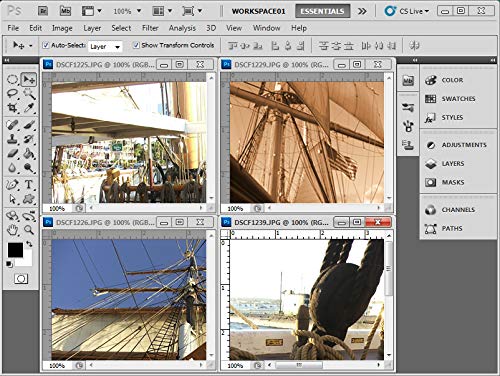Select the Paint Bucket tool

pyautogui.click(x=29, y=153)
